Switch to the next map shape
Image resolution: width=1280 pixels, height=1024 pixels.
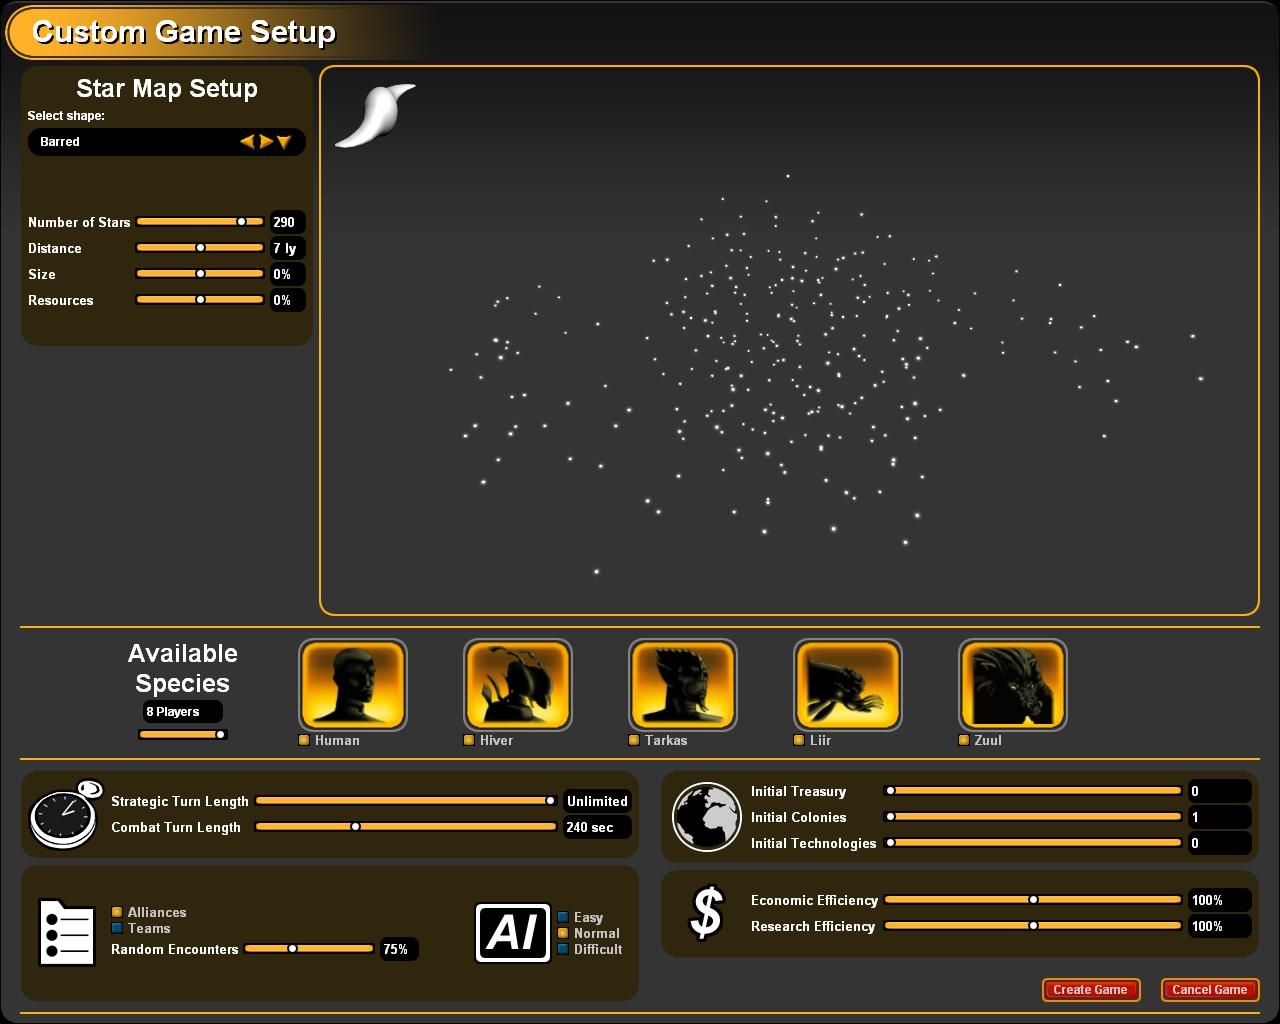266,142
